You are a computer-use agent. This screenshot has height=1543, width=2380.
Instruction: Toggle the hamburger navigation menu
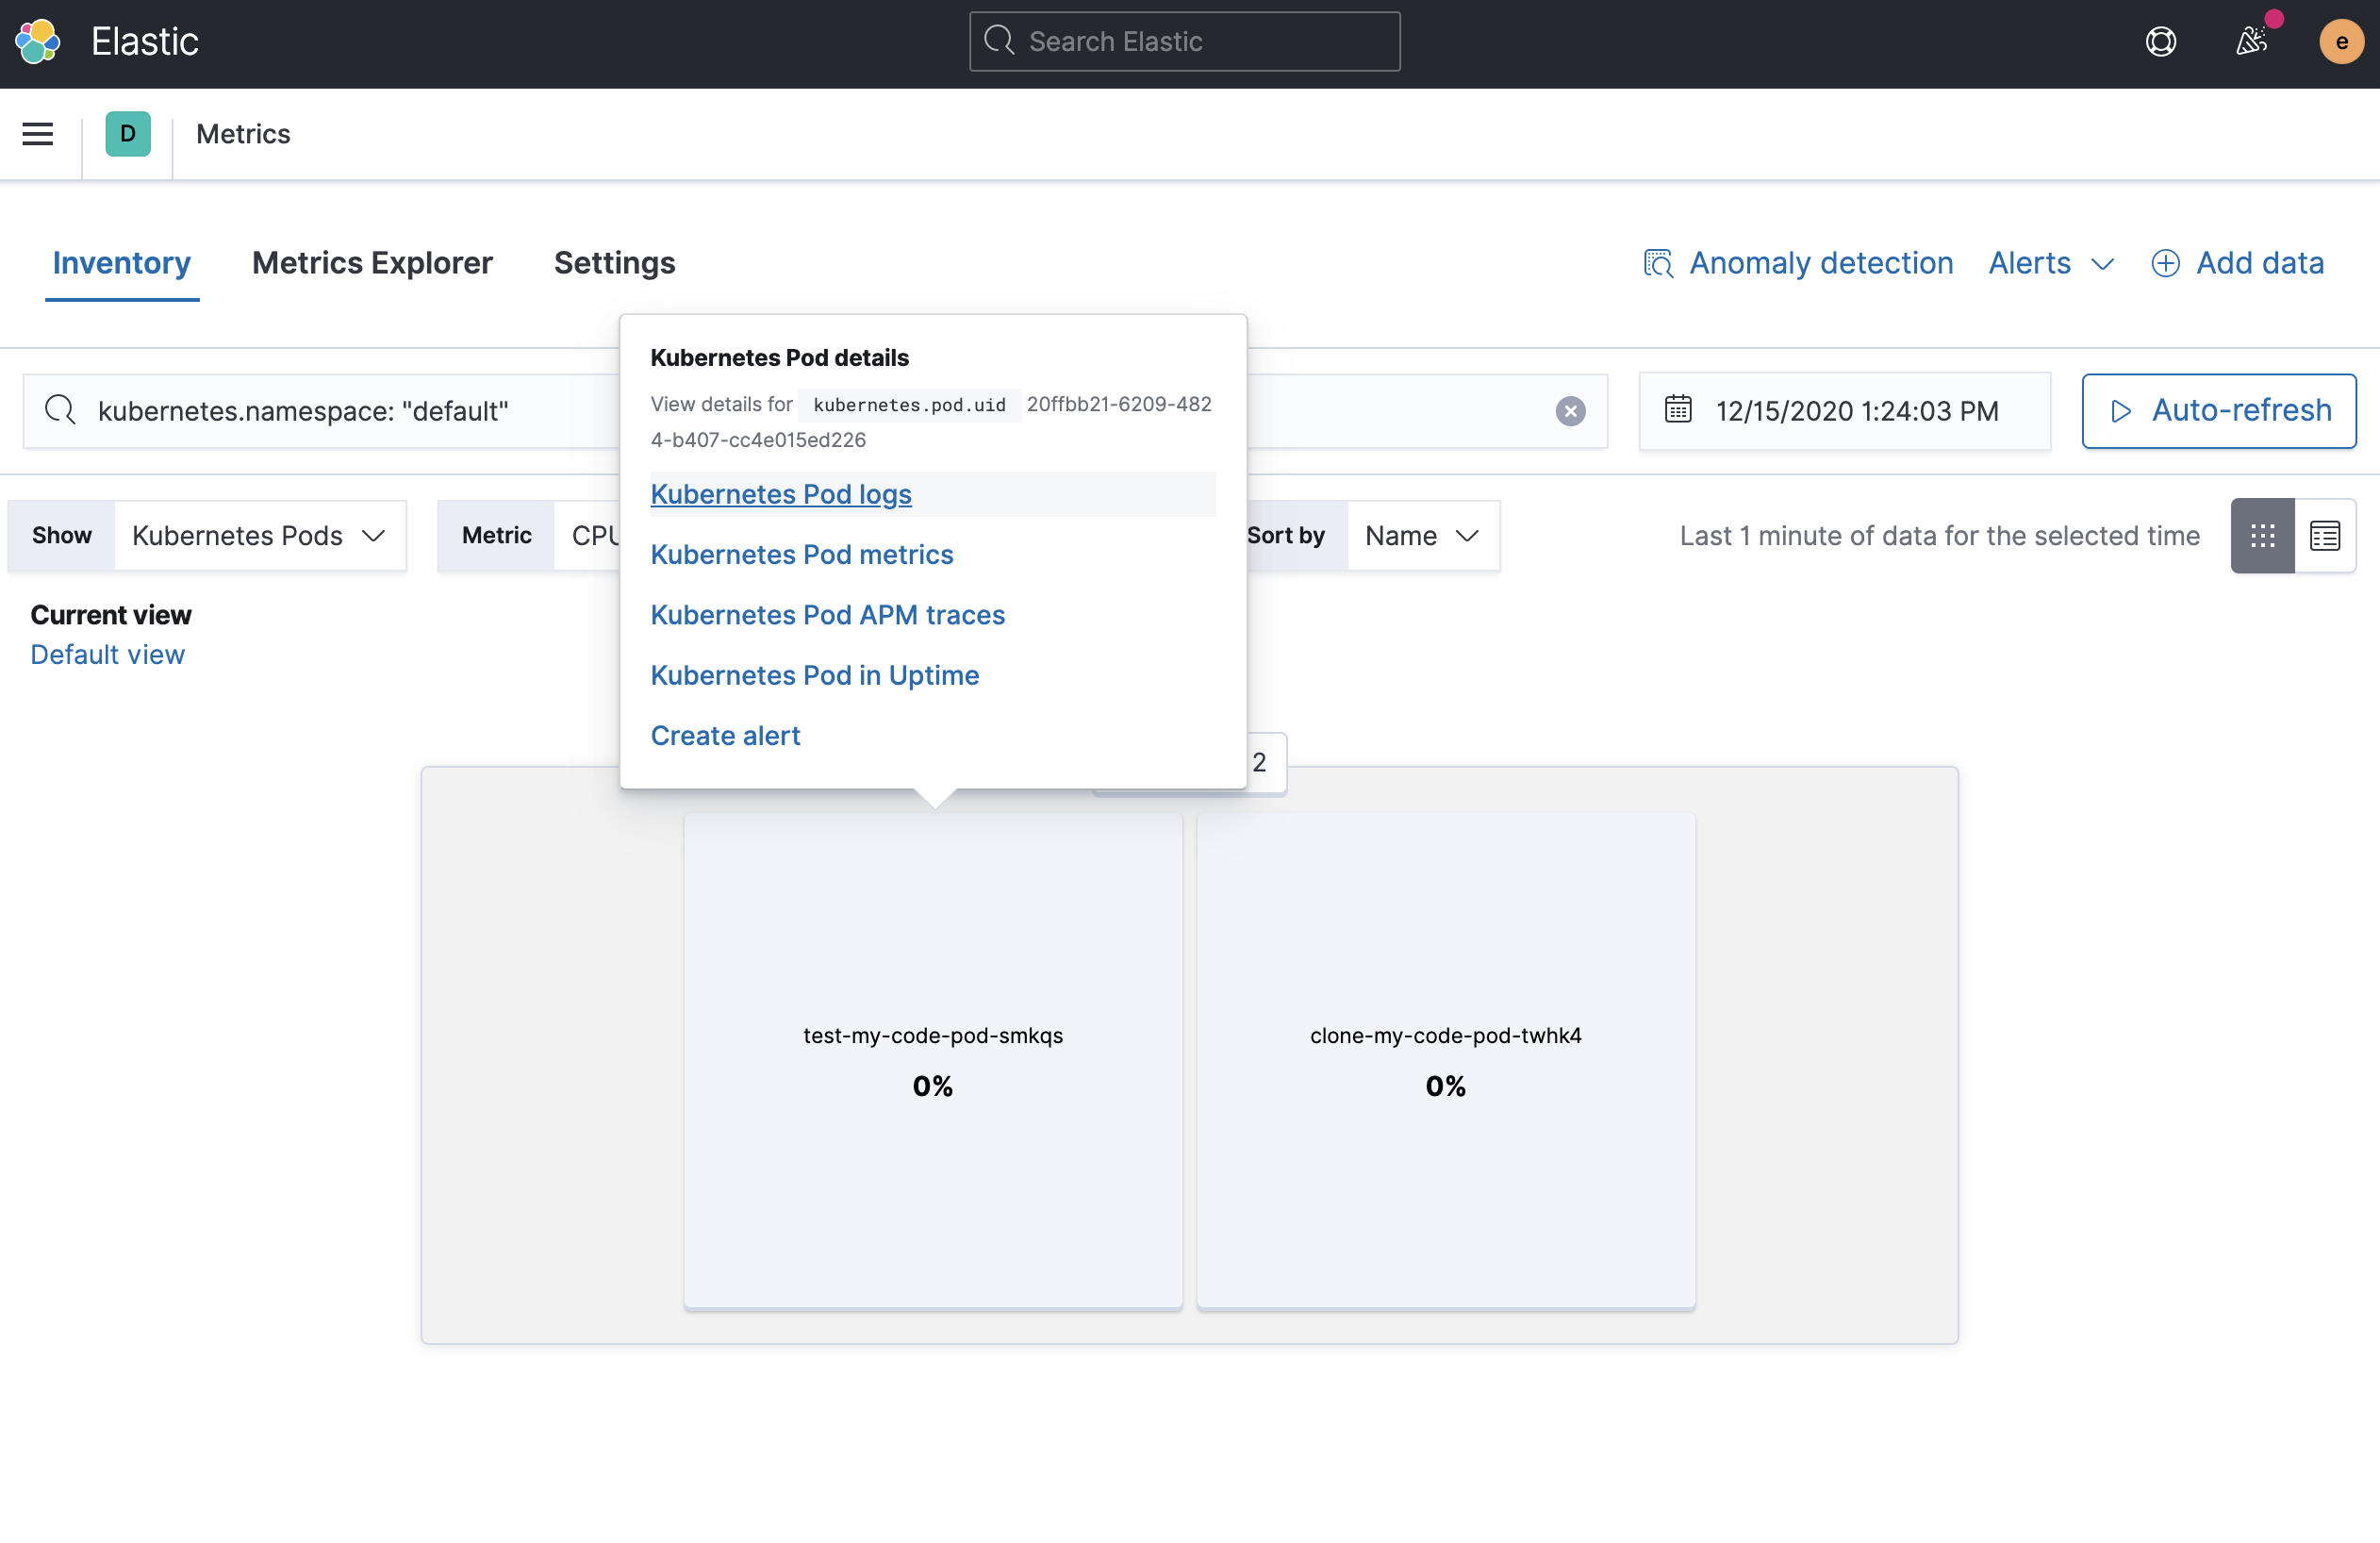[38, 133]
